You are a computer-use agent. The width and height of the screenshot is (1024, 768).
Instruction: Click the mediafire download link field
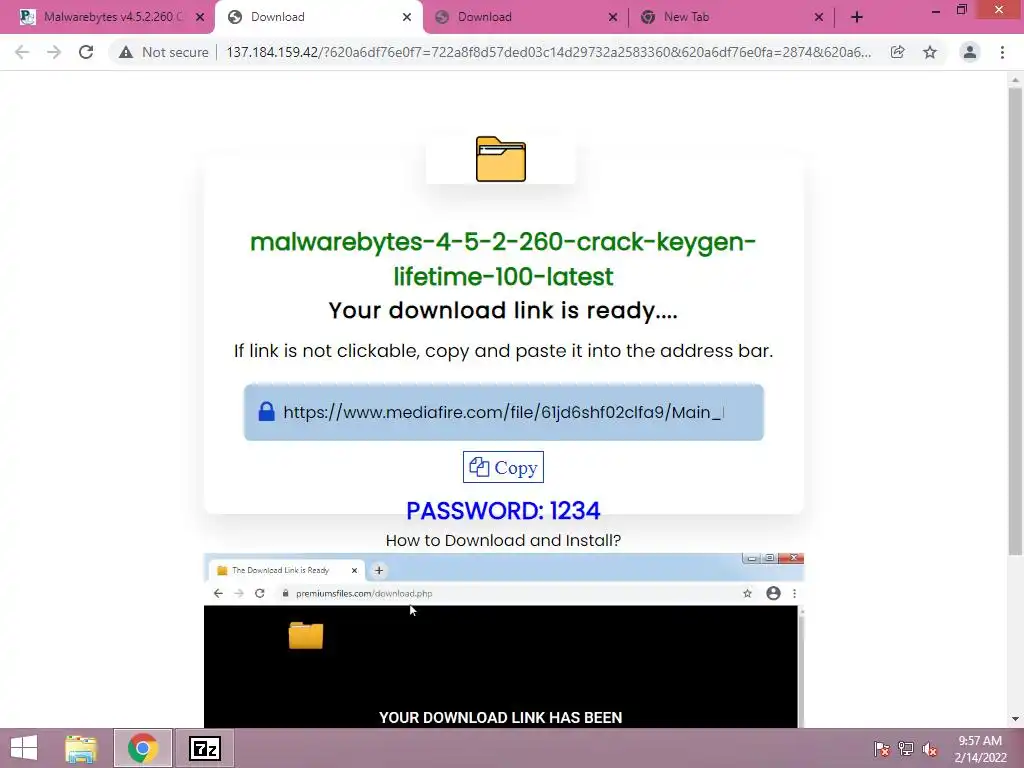504,412
